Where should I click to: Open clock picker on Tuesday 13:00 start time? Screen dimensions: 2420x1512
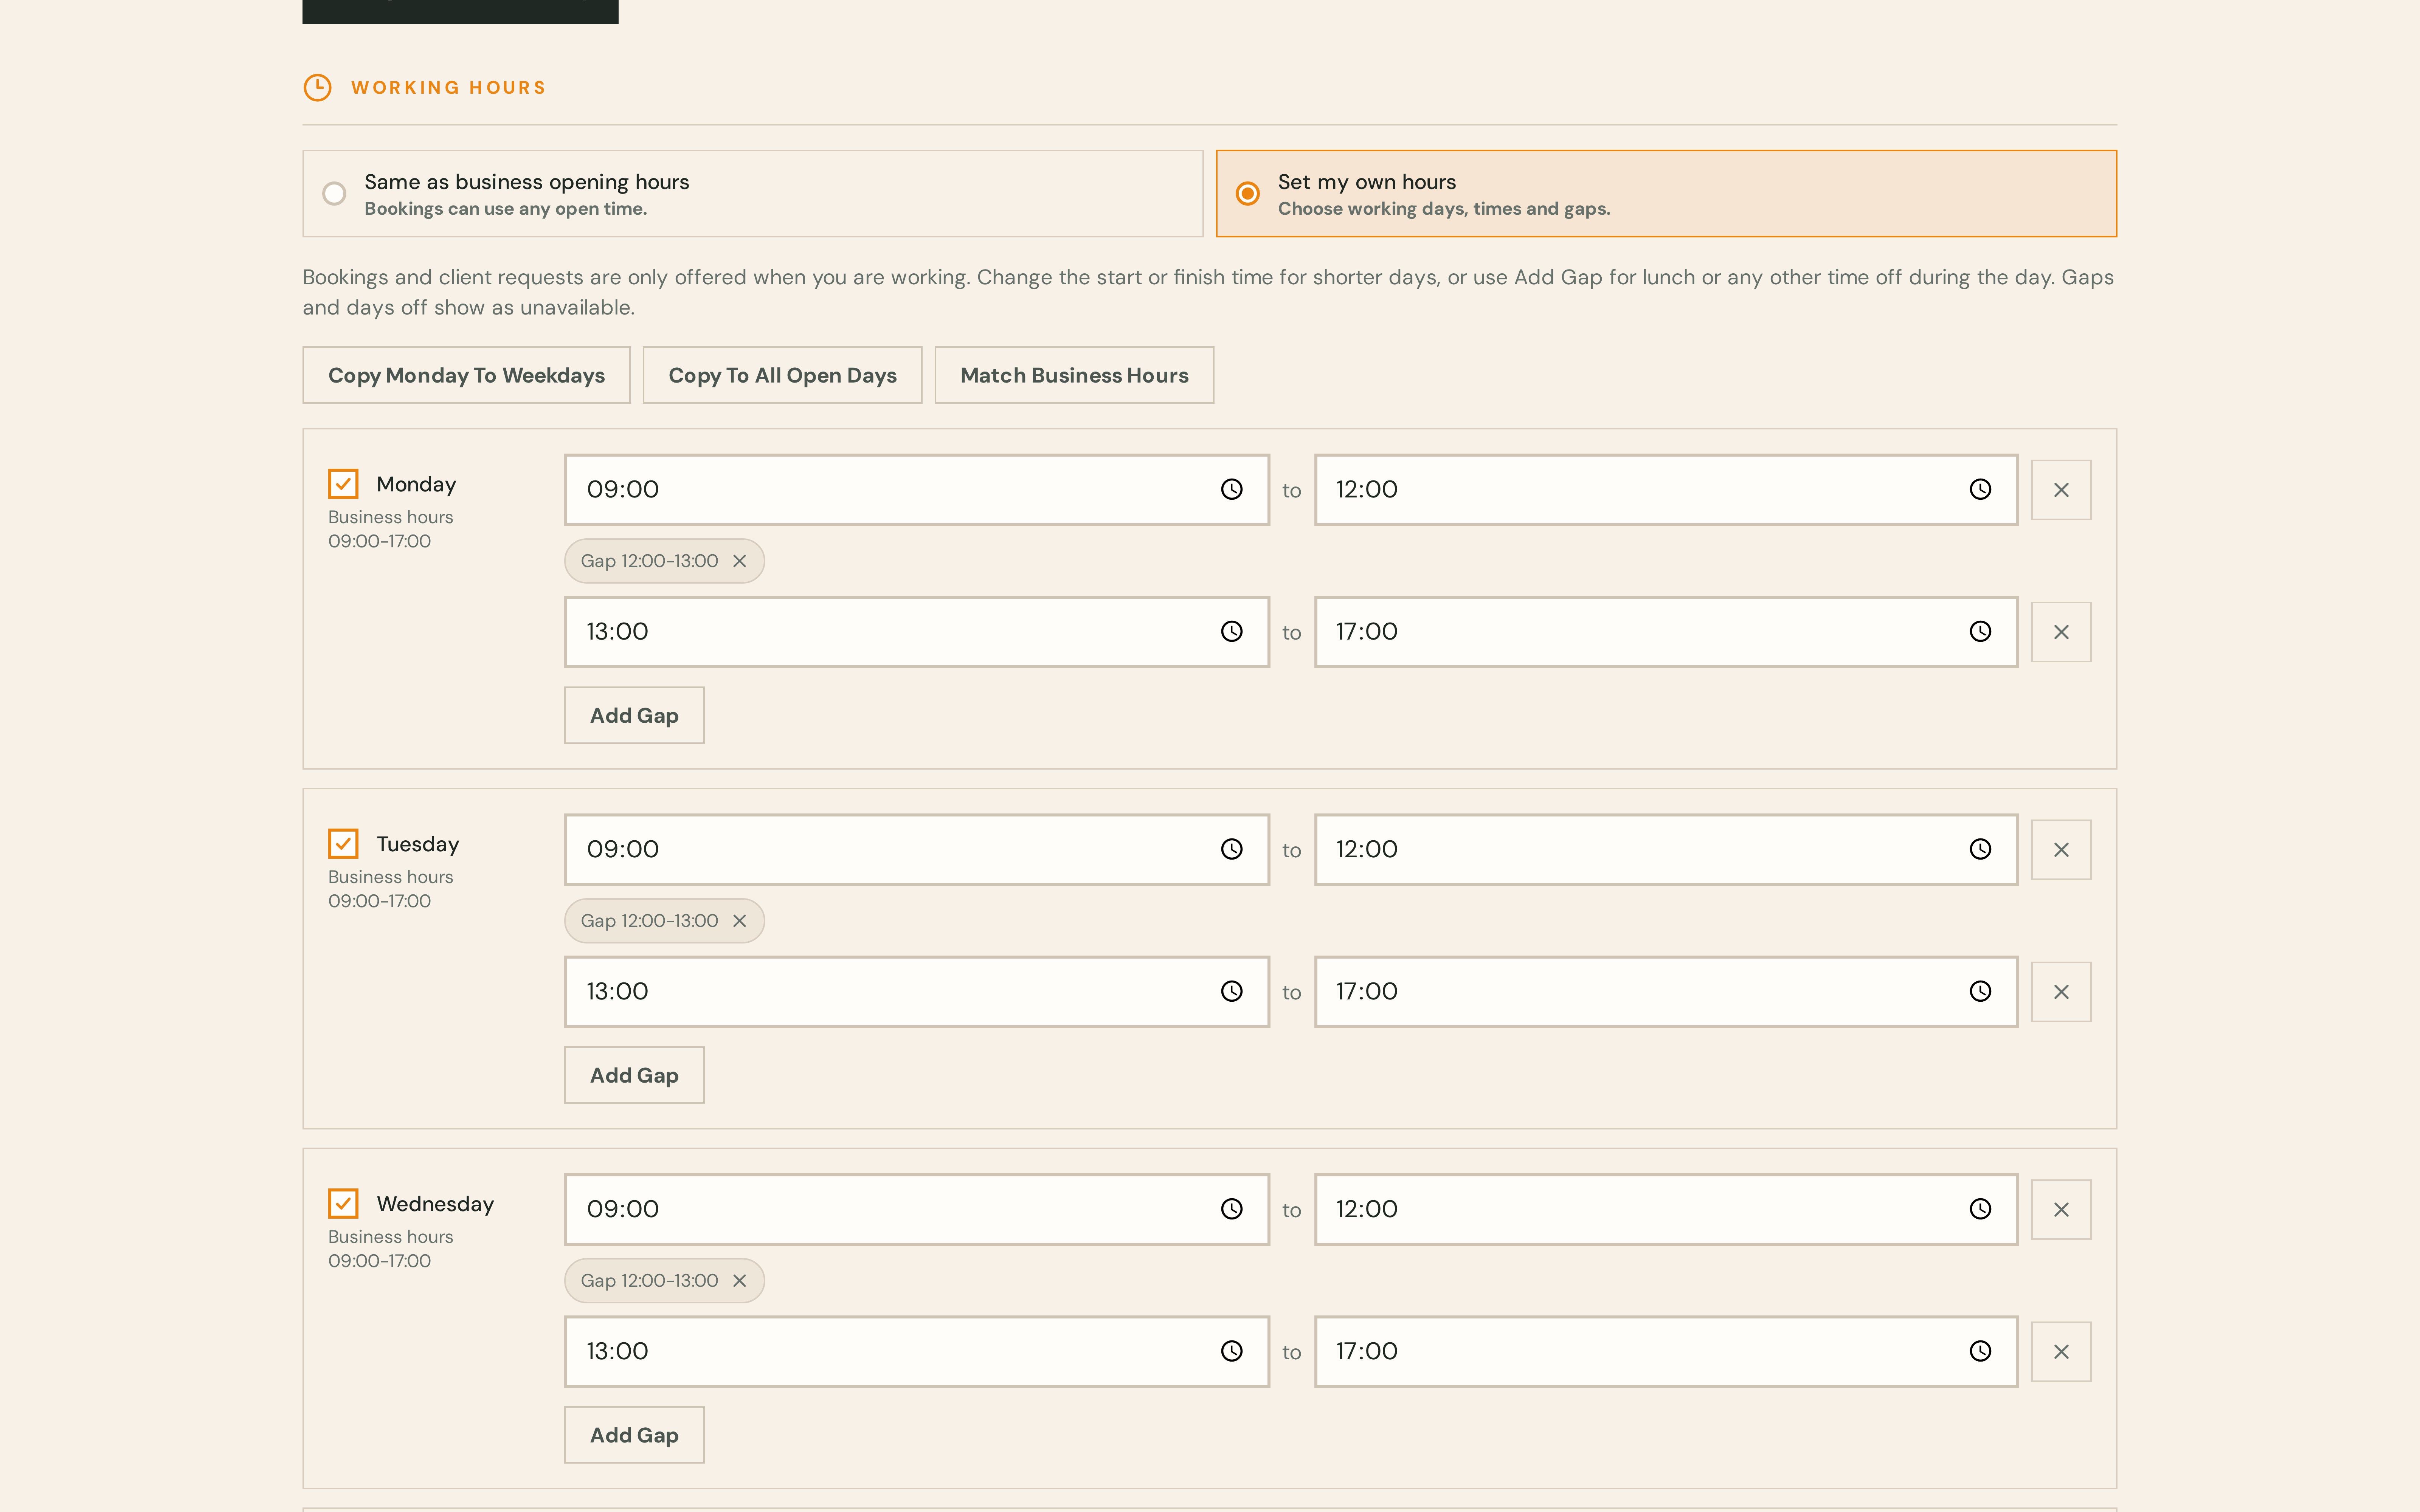(1231, 991)
